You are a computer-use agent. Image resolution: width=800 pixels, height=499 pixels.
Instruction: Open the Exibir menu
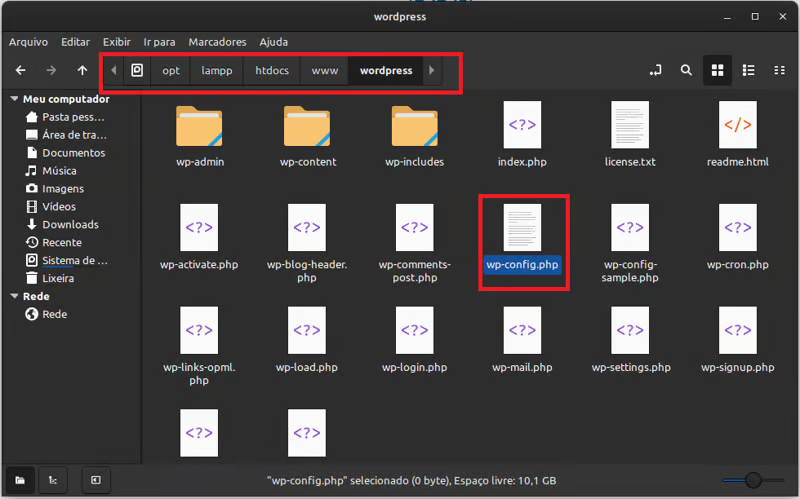(117, 42)
